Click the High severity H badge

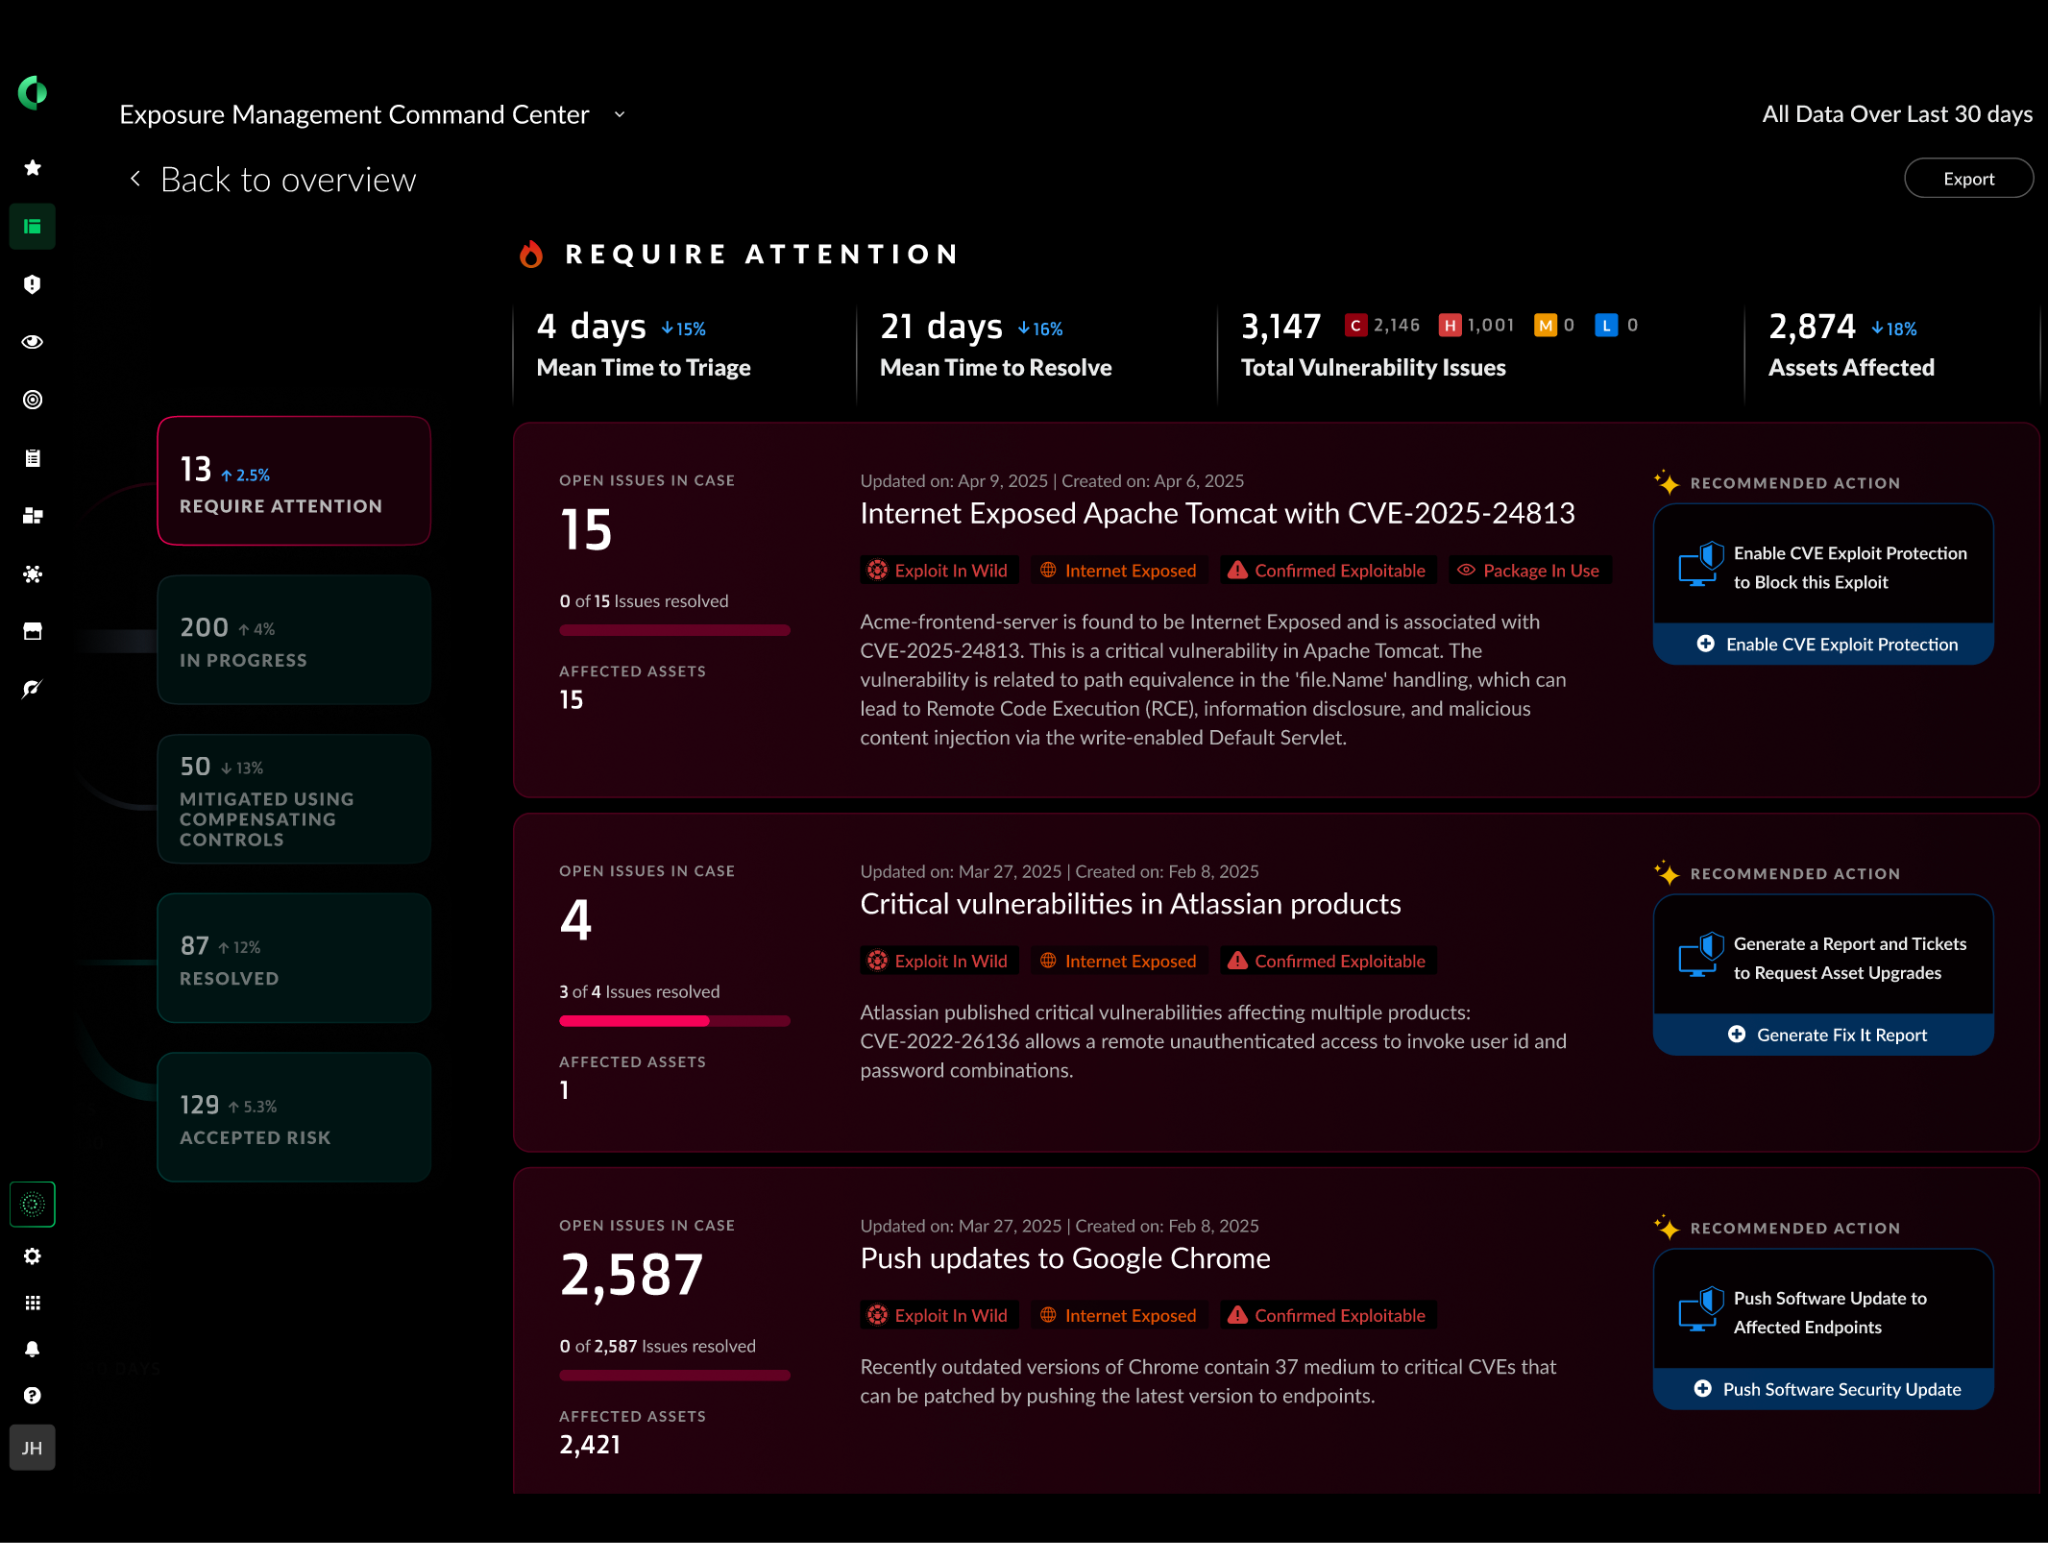1450,325
